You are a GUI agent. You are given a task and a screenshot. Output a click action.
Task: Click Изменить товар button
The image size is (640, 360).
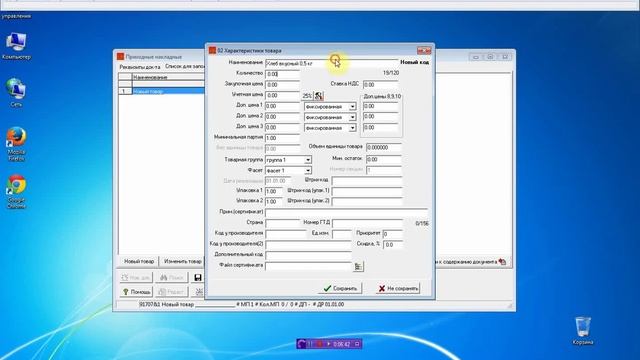182,261
